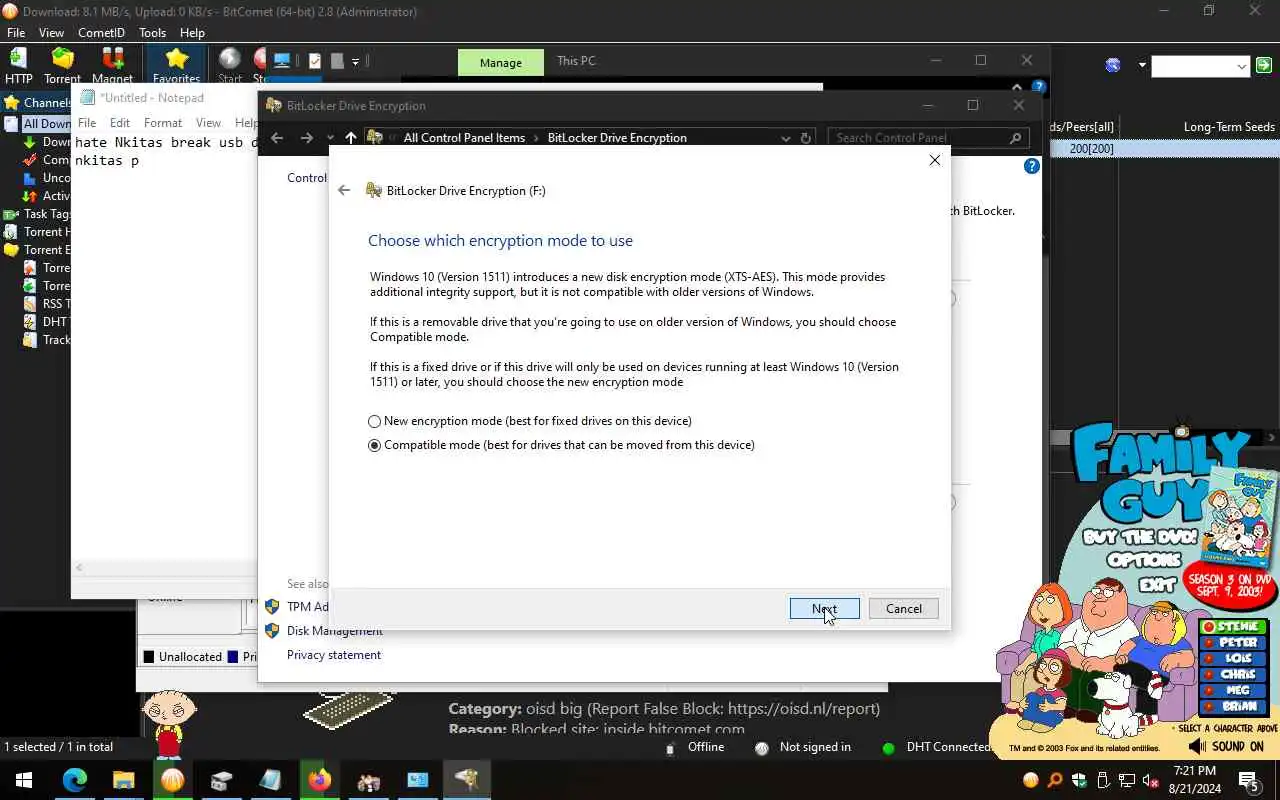Open the Windows Start menu

point(24,780)
